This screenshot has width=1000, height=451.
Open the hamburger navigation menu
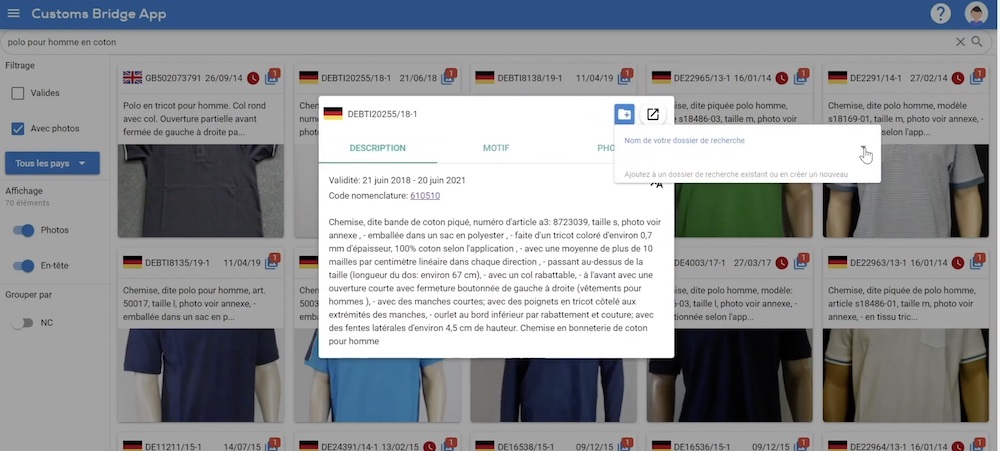(13, 13)
